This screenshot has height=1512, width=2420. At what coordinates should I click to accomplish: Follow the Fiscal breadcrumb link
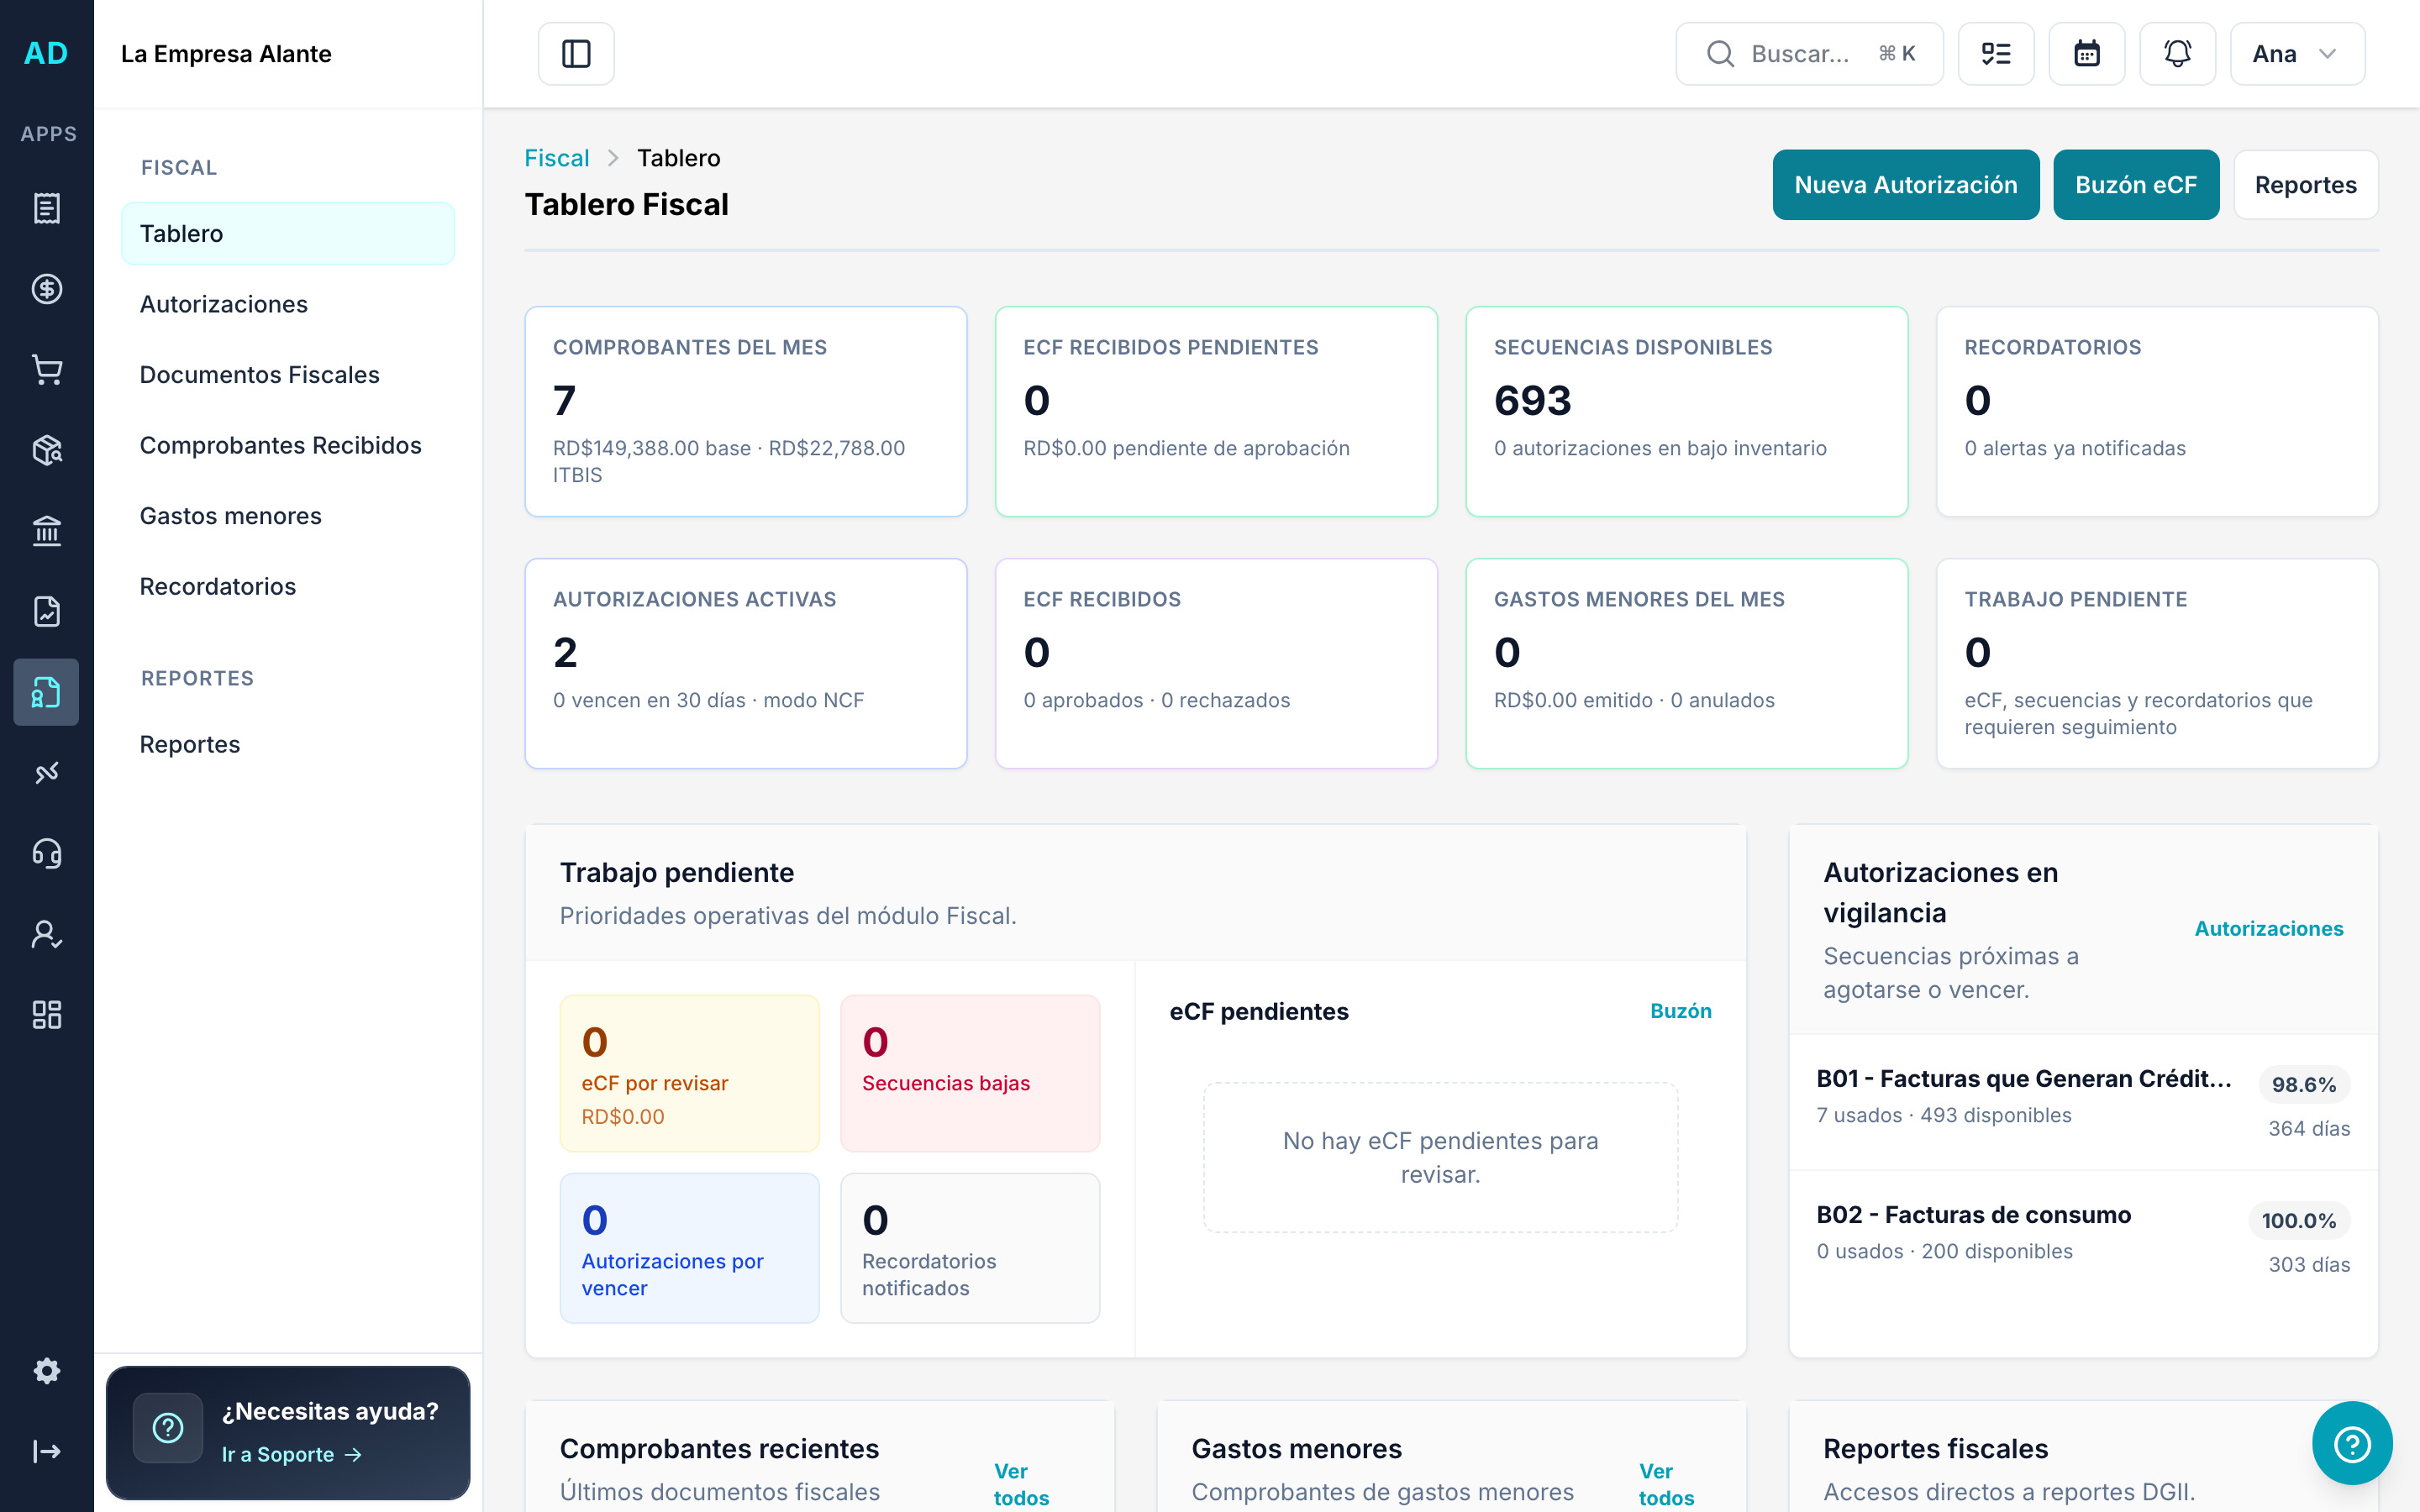coord(557,158)
